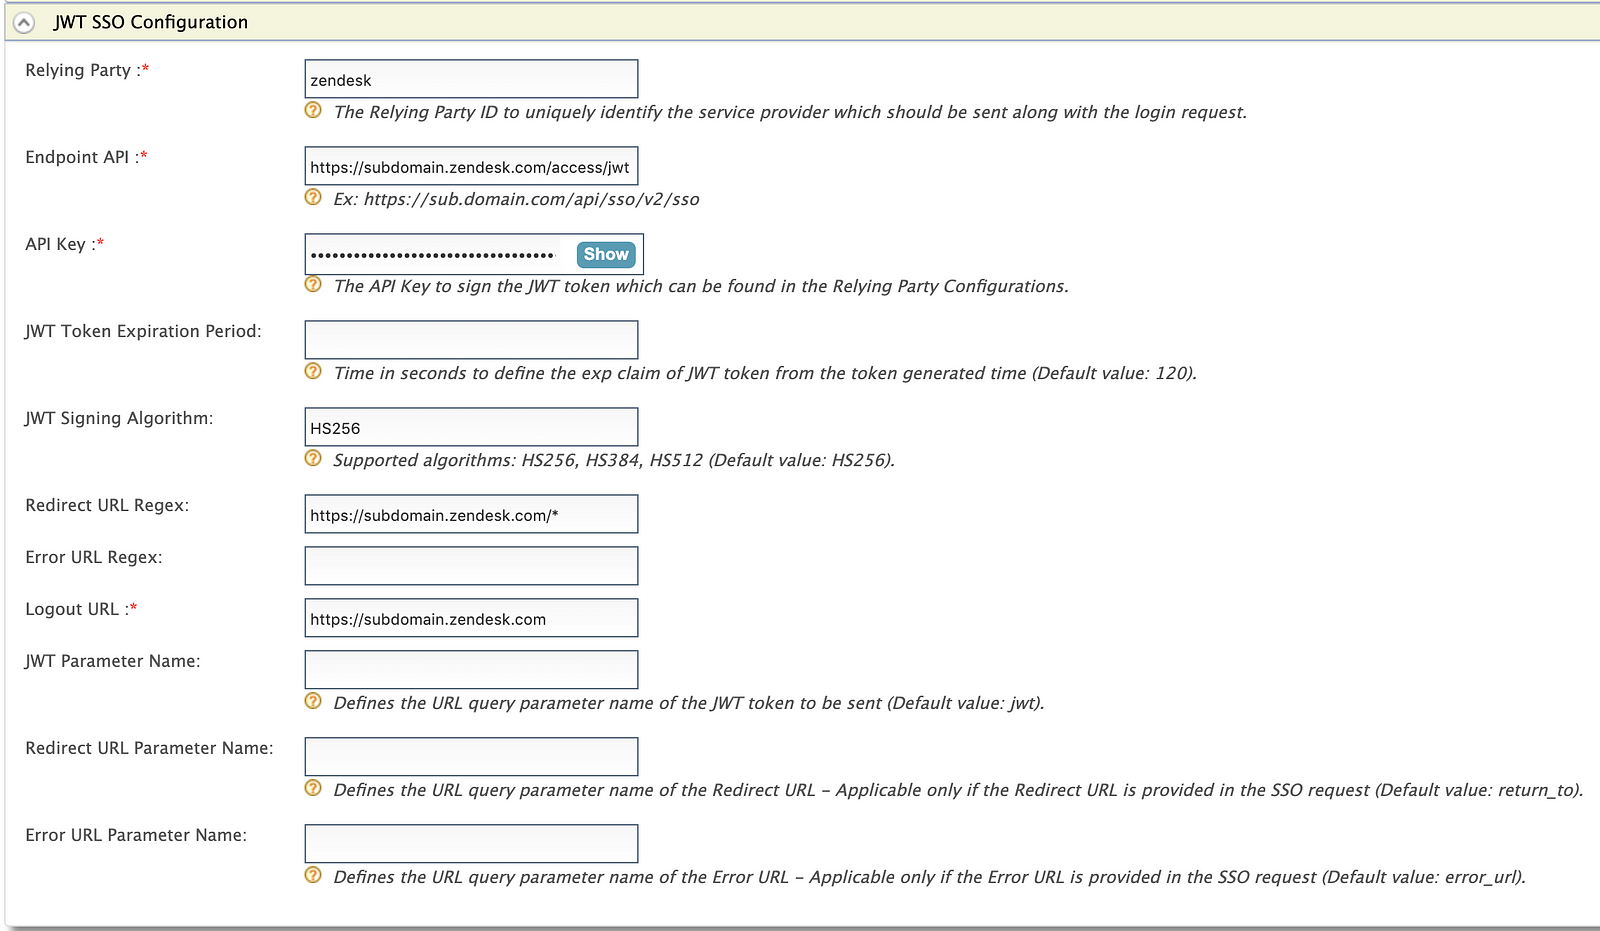Screen dimensions: 1600x931
Task: Focus the JWT Parameter Name field
Action: (471, 670)
